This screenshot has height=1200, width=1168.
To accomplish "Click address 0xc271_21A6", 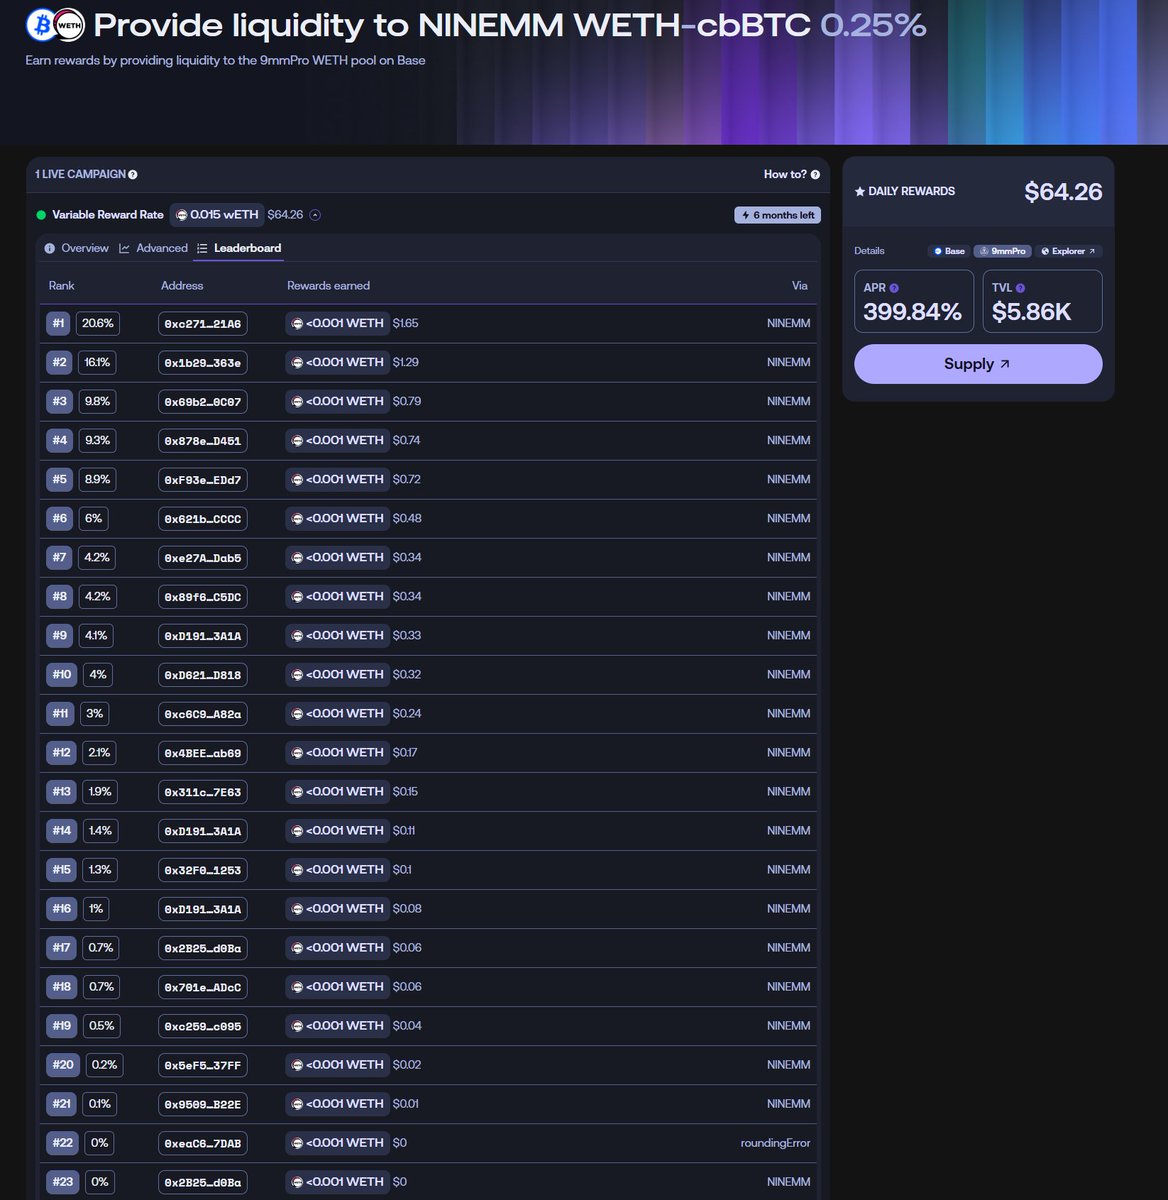I will point(203,323).
